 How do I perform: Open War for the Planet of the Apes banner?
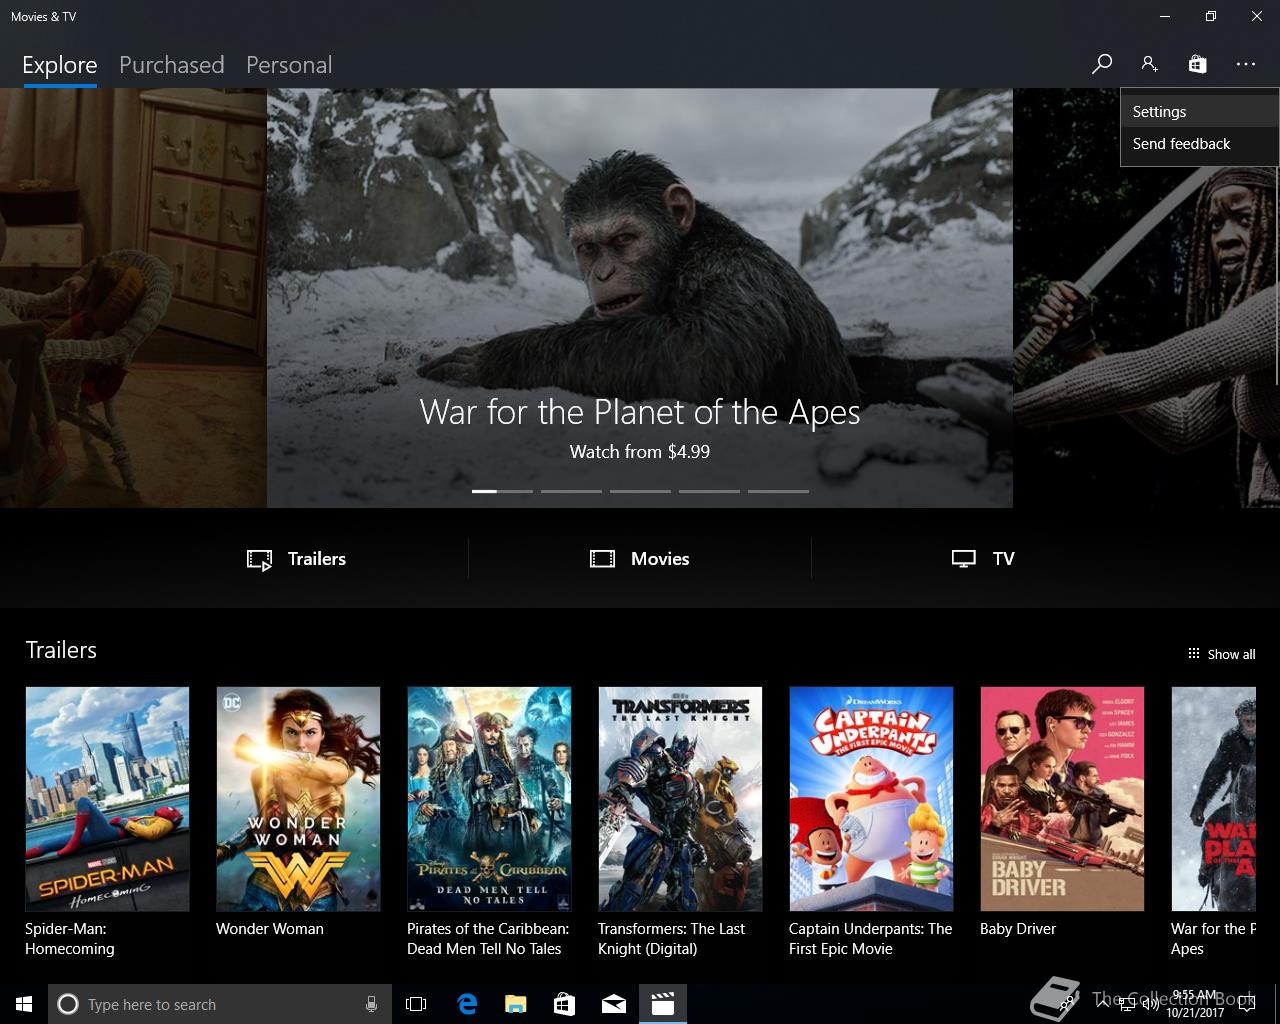(640, 298)
